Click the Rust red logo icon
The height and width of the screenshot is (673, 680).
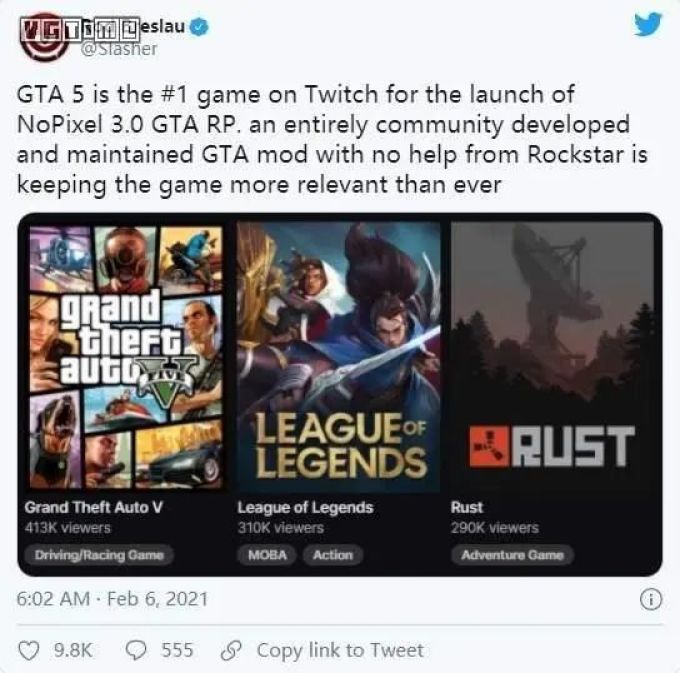coord(489,447)
